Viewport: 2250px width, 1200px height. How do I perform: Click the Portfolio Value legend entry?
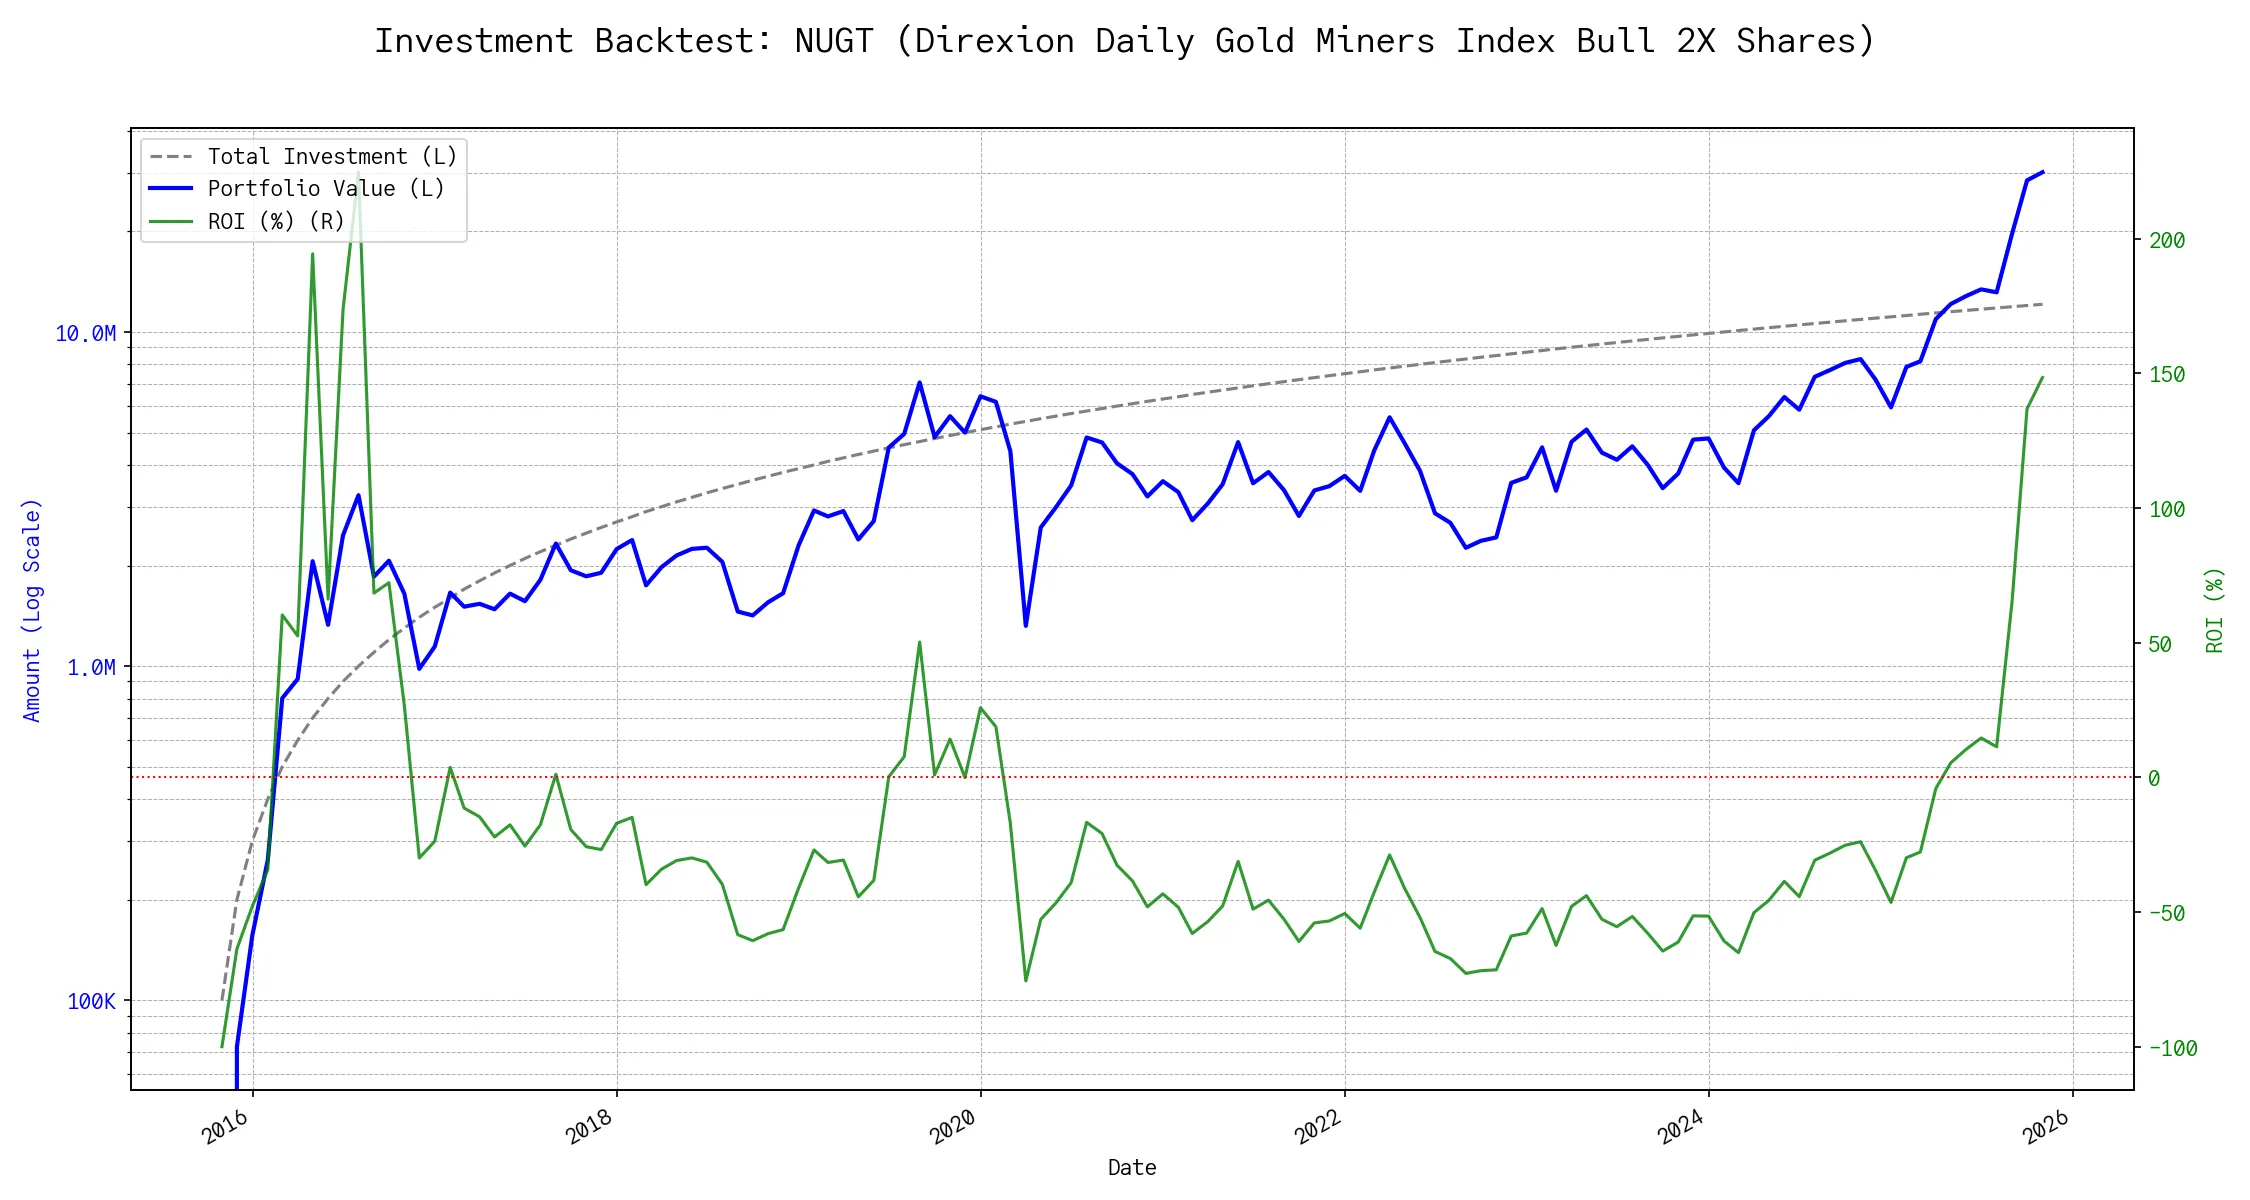coord(326,189)
